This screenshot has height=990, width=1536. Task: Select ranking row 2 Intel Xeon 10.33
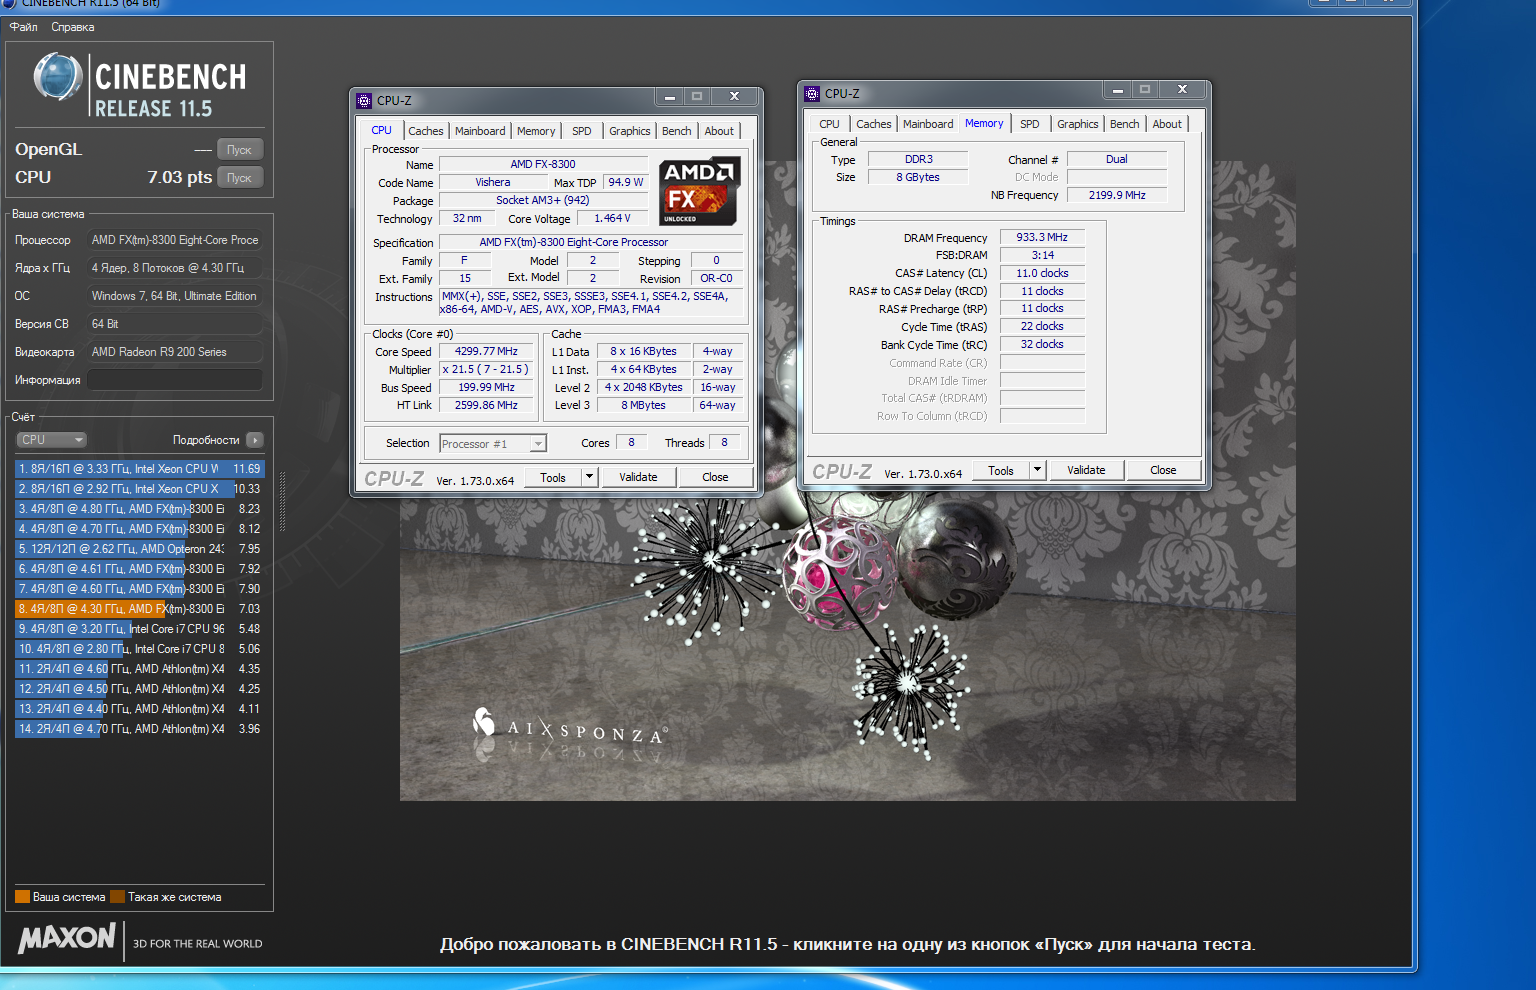click(139, 489)
